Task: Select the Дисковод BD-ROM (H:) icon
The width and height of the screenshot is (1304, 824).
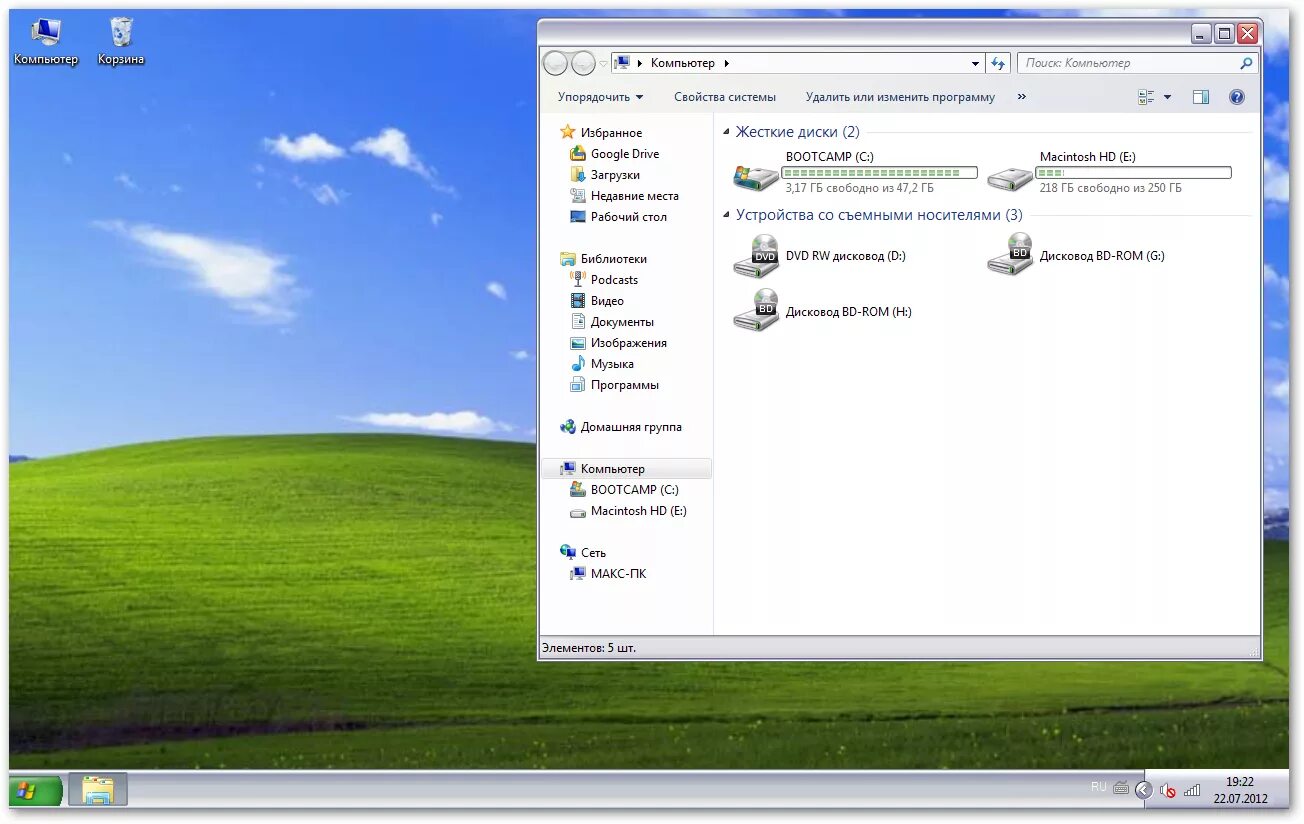Action: click(755, 311)
